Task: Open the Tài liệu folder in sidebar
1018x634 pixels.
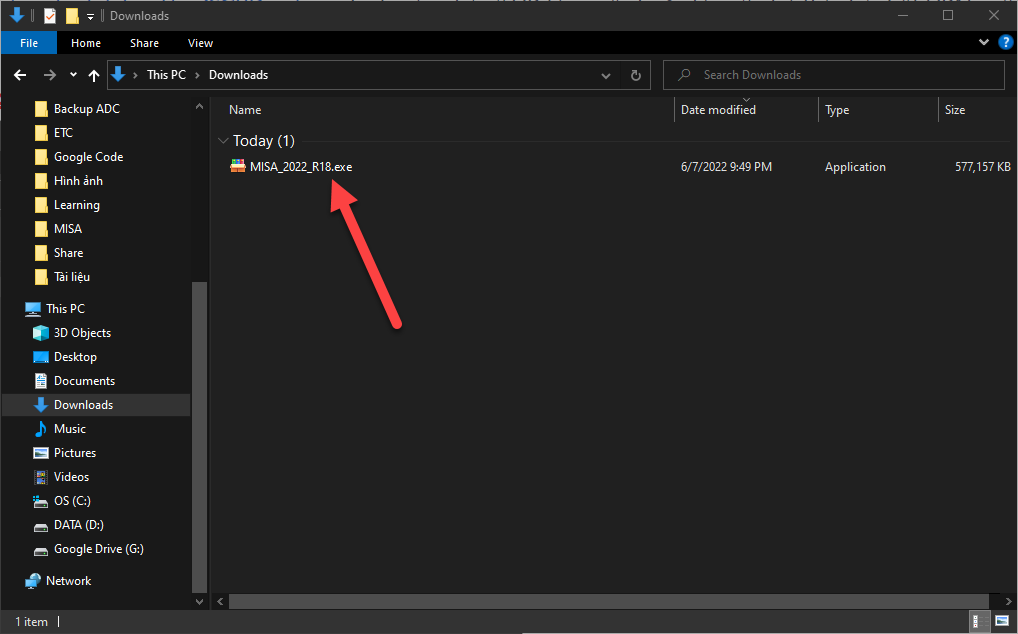Action: [x=71, y=276]
